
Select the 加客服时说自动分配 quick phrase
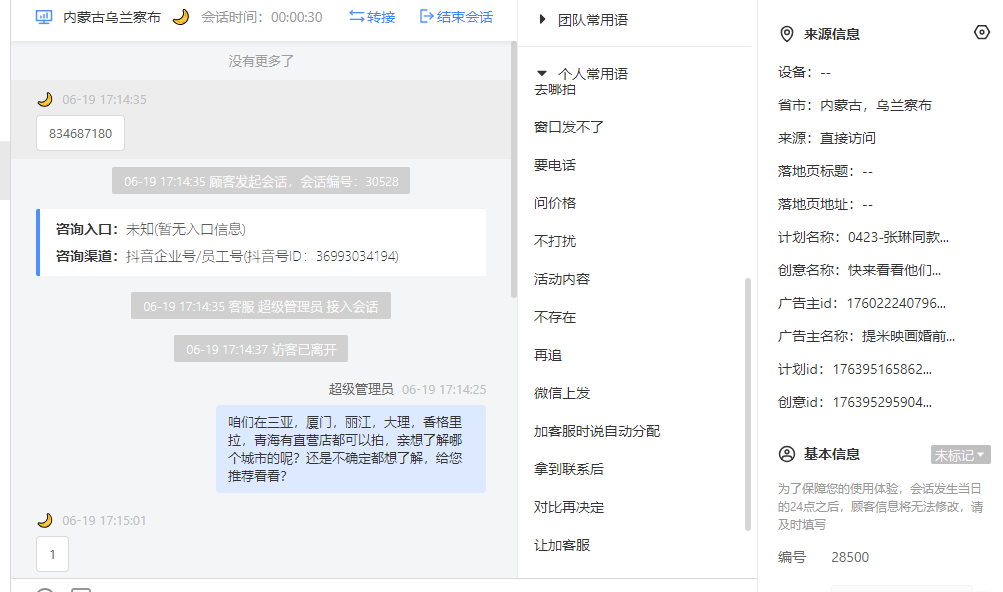pyautogui.click(x=597, y=431)
